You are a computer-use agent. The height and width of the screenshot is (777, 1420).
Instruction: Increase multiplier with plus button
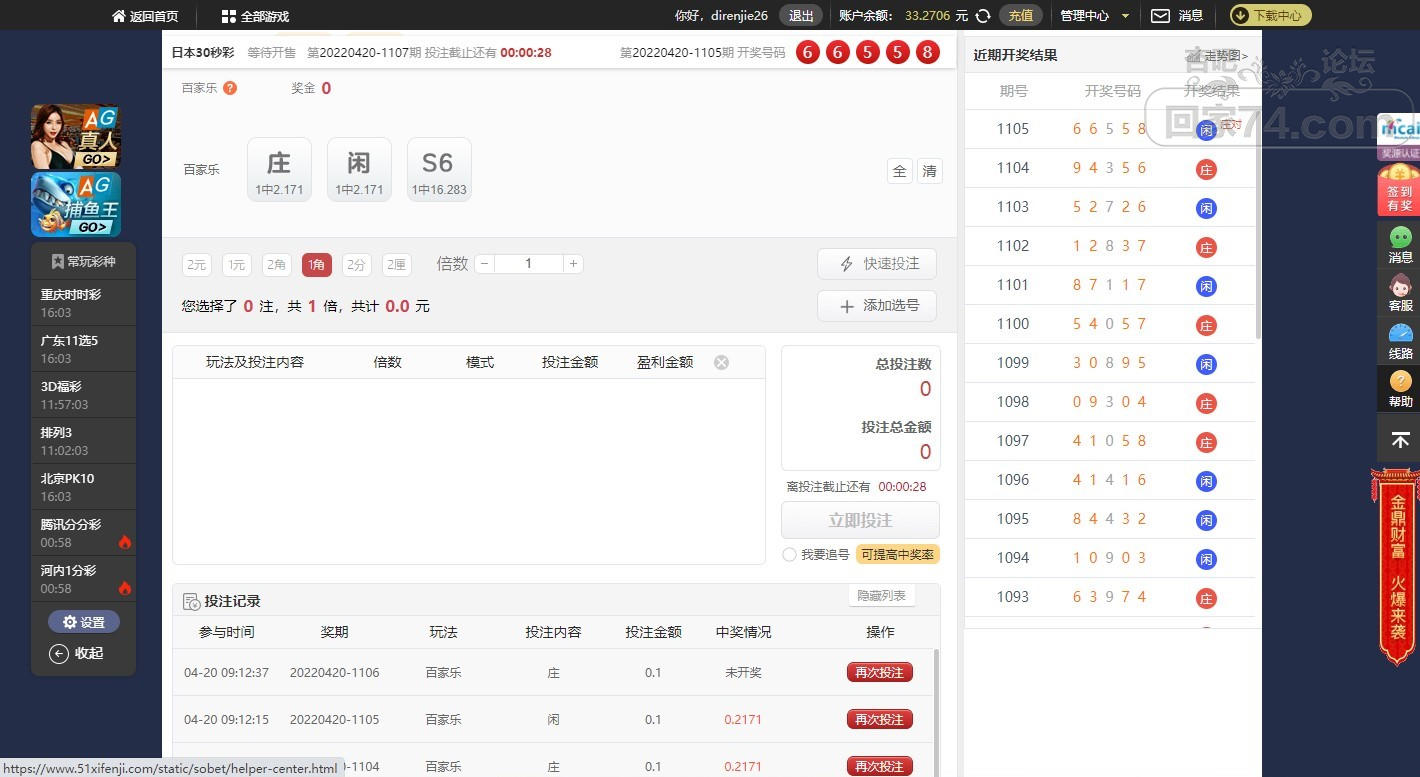tap(573, 264)
